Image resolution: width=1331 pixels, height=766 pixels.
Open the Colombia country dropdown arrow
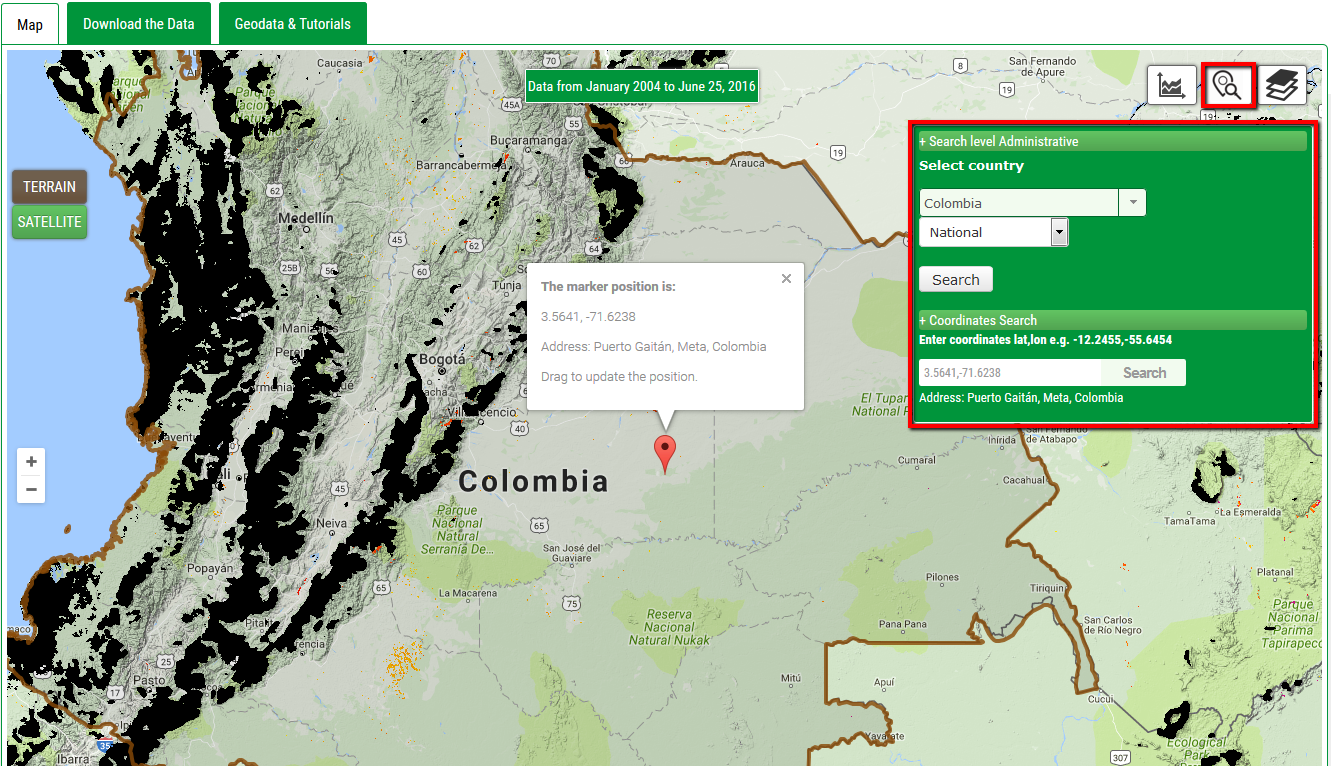click(x=1133, y=203)
